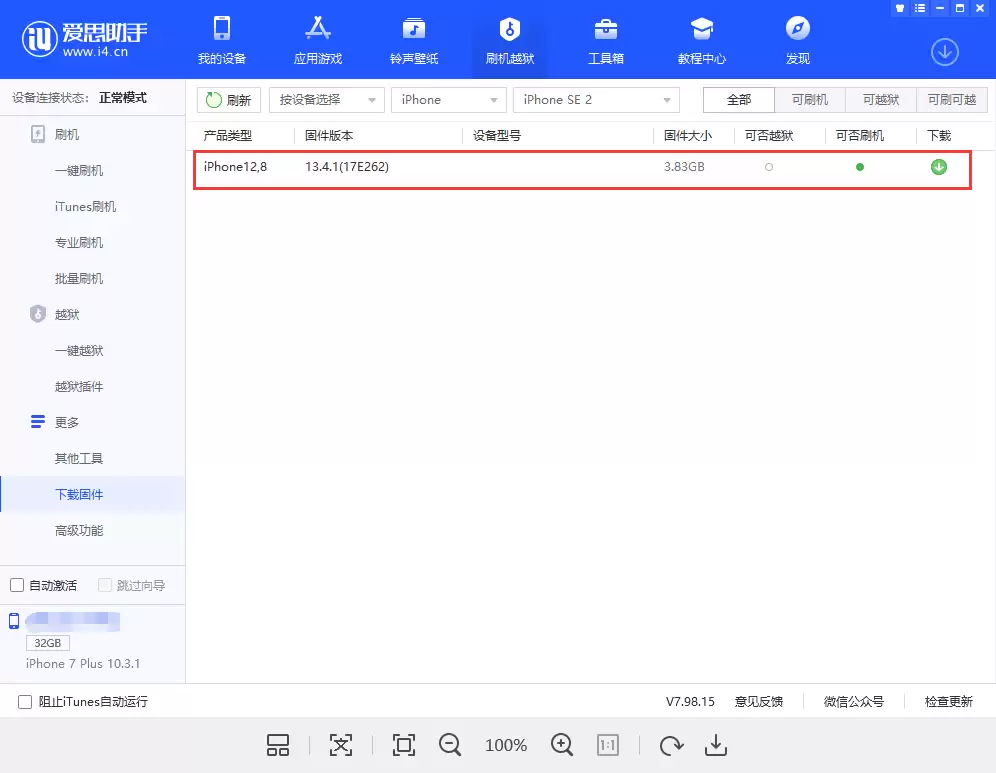Open 越狱插件 in sidebar

79,386
